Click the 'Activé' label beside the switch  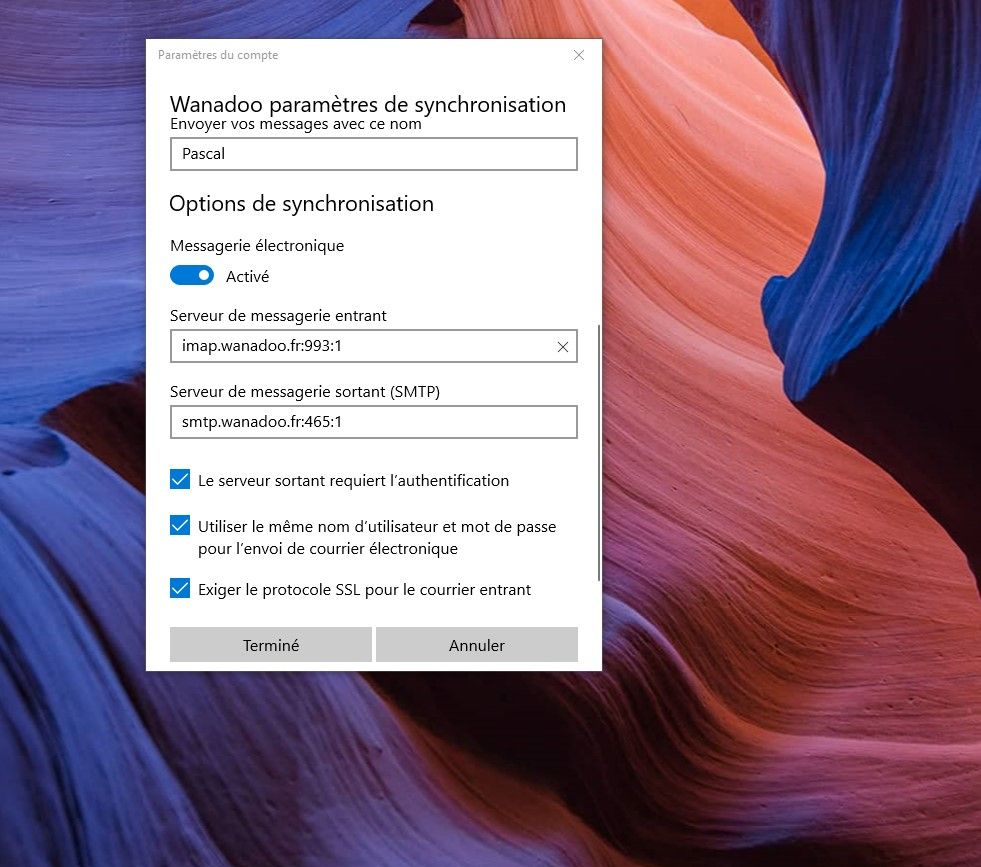click(247, 276)
